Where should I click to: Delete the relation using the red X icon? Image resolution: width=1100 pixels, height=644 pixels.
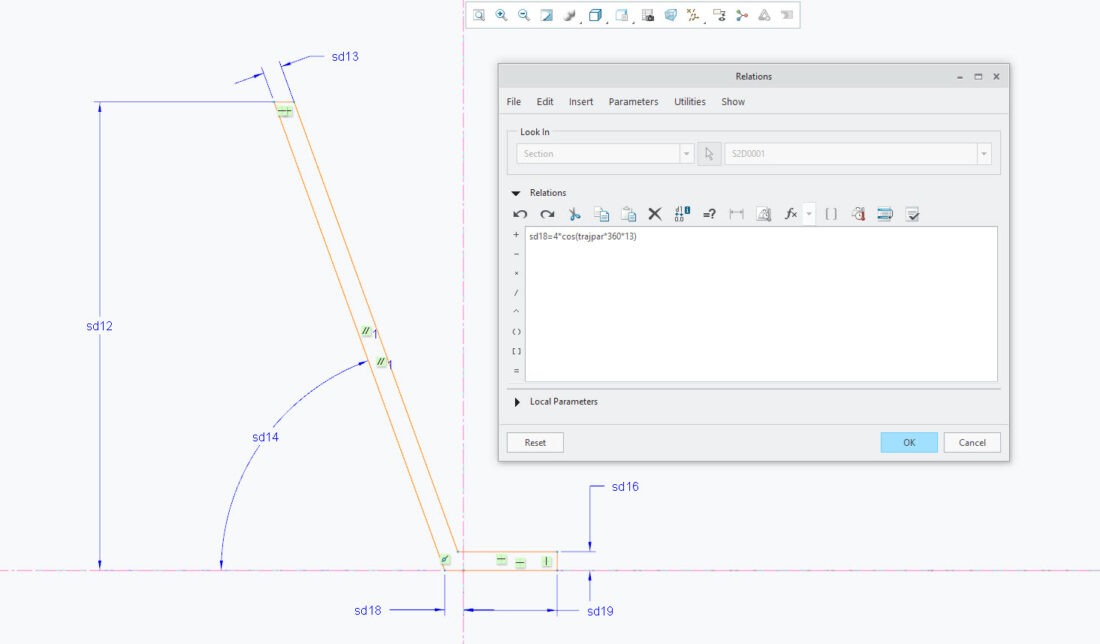pyautogui.click(x=655, y=213)
